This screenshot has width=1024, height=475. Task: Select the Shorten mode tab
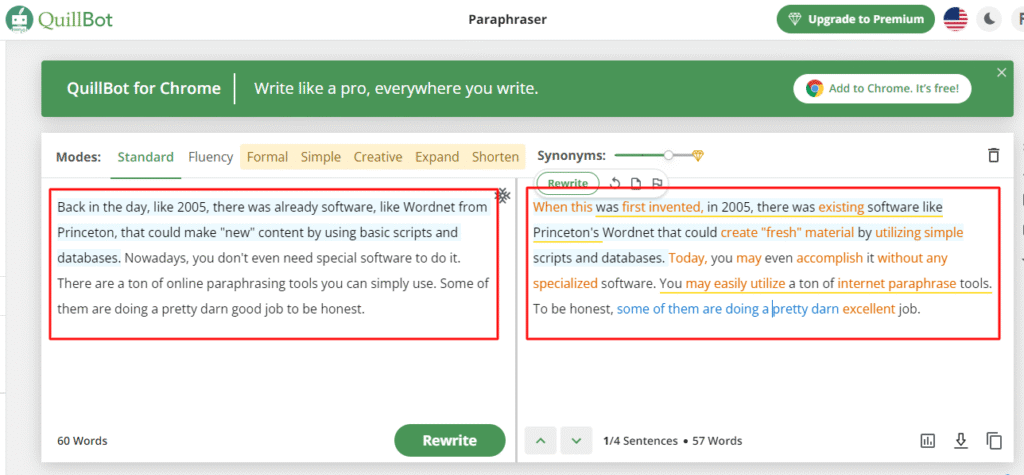[x=496, y=157]
